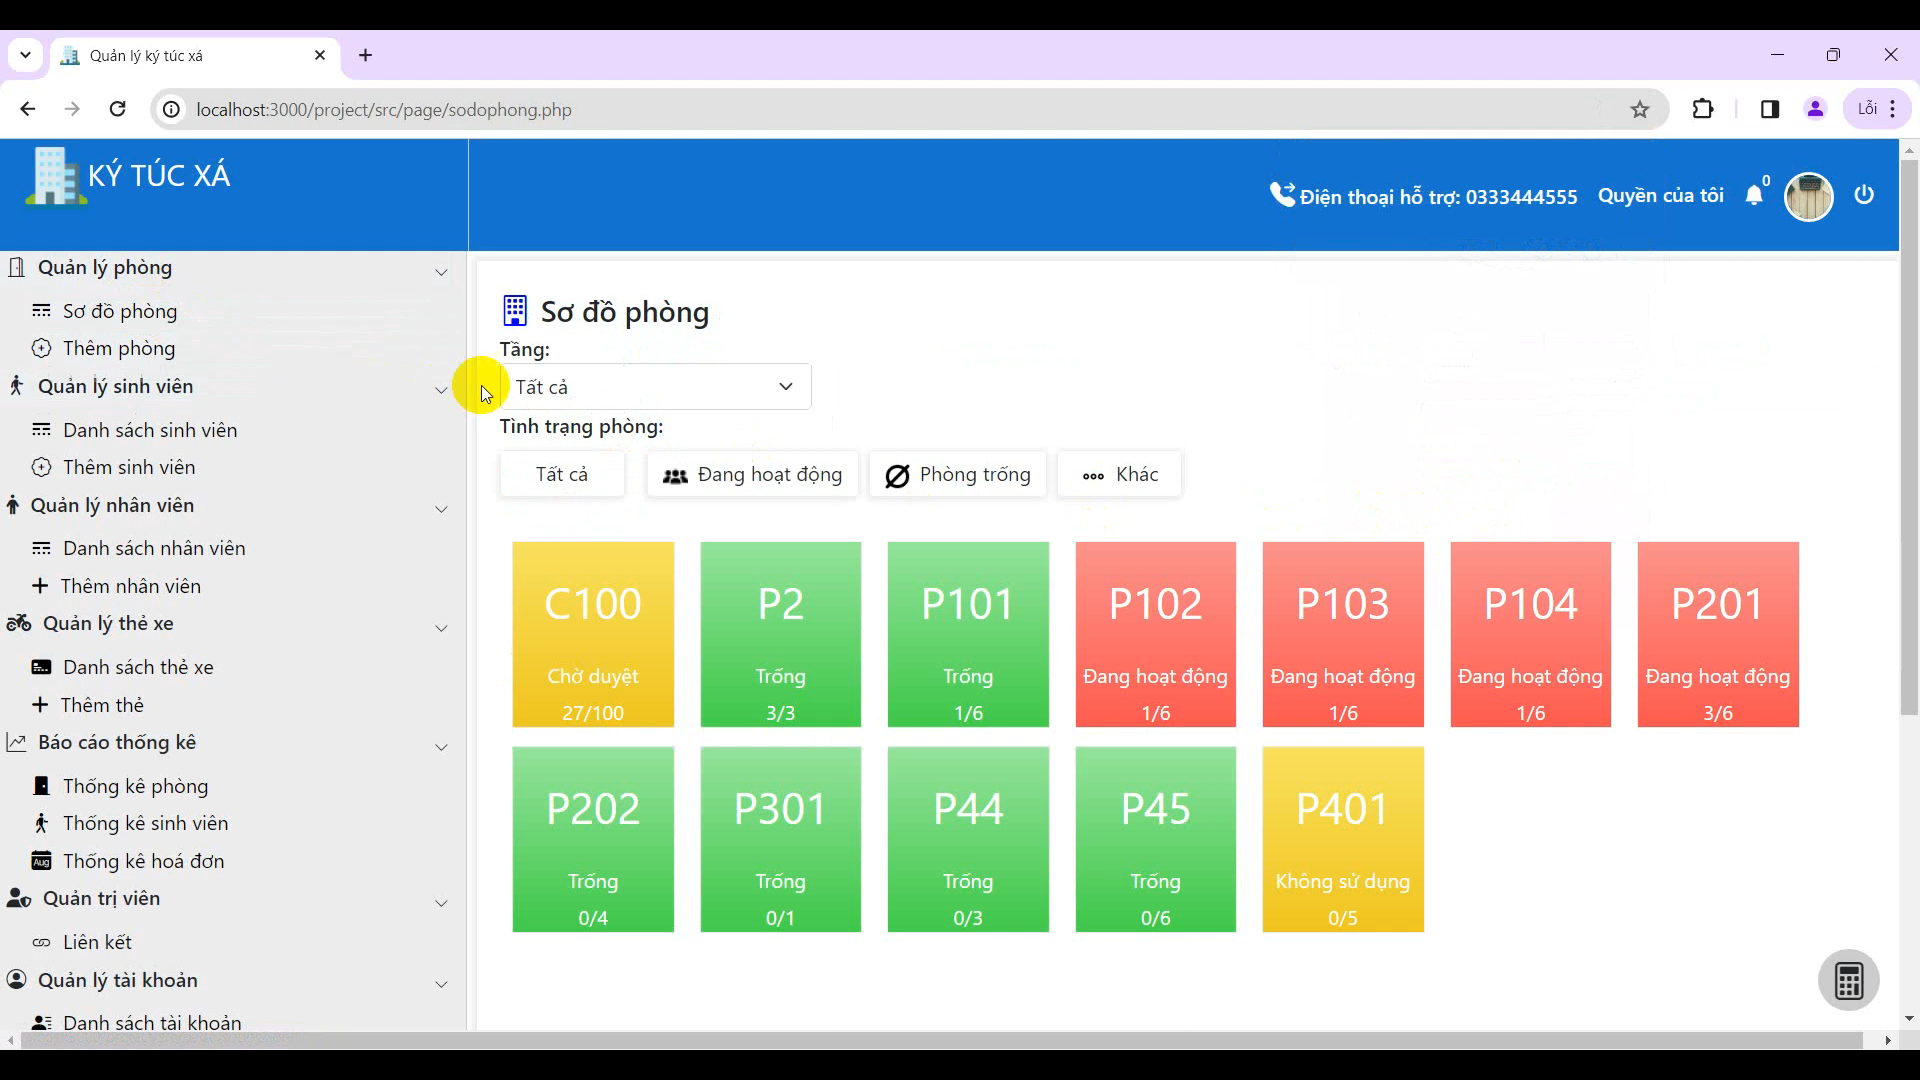Click the phone support icon

1281,194
